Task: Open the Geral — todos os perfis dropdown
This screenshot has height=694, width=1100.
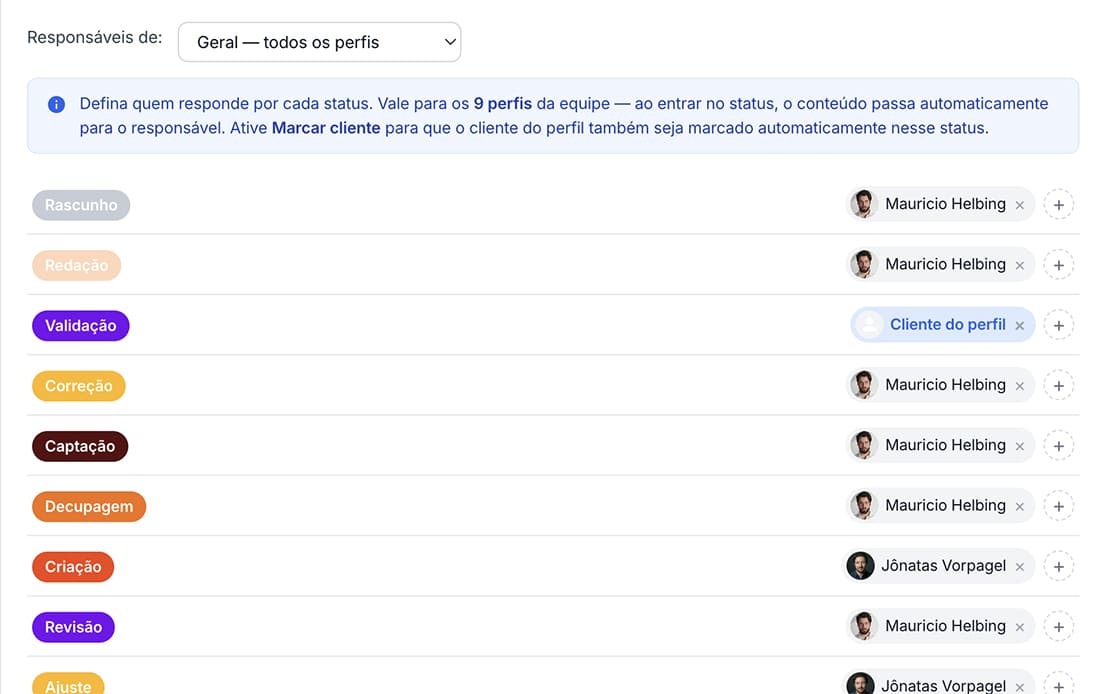Action: tap(319, 42)
